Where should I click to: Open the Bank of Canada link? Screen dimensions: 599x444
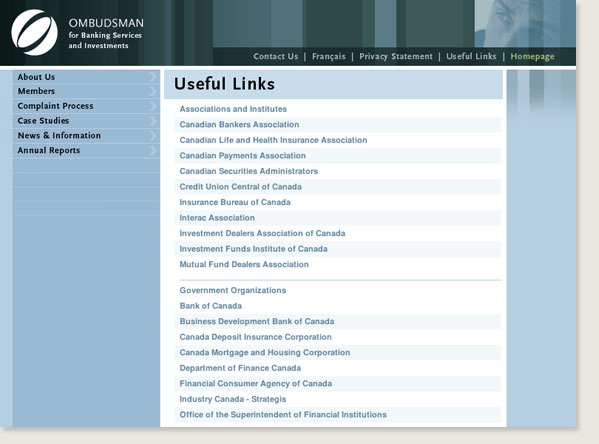point(210,306)
